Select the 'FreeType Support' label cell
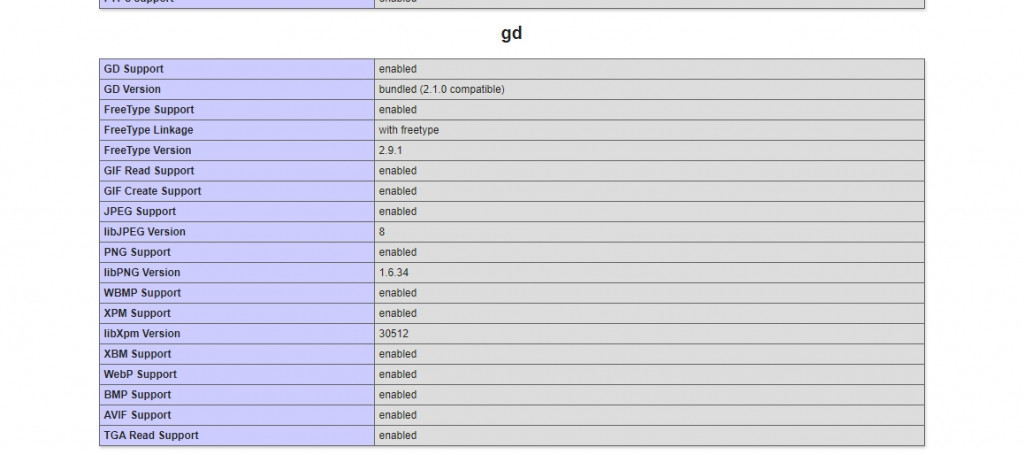The image size is (1024, 455). 237,110
